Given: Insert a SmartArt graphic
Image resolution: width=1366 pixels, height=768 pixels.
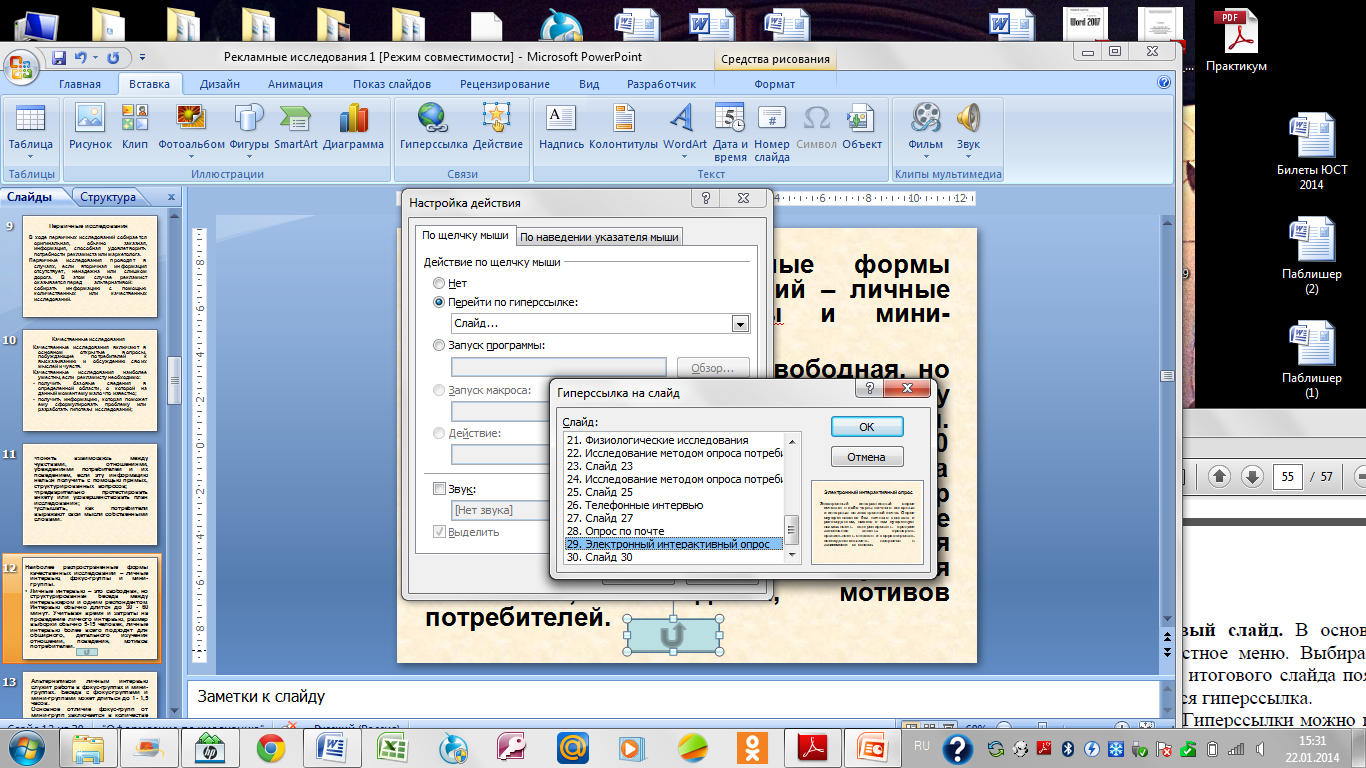Looking at the screenshot, I should 296,127.
